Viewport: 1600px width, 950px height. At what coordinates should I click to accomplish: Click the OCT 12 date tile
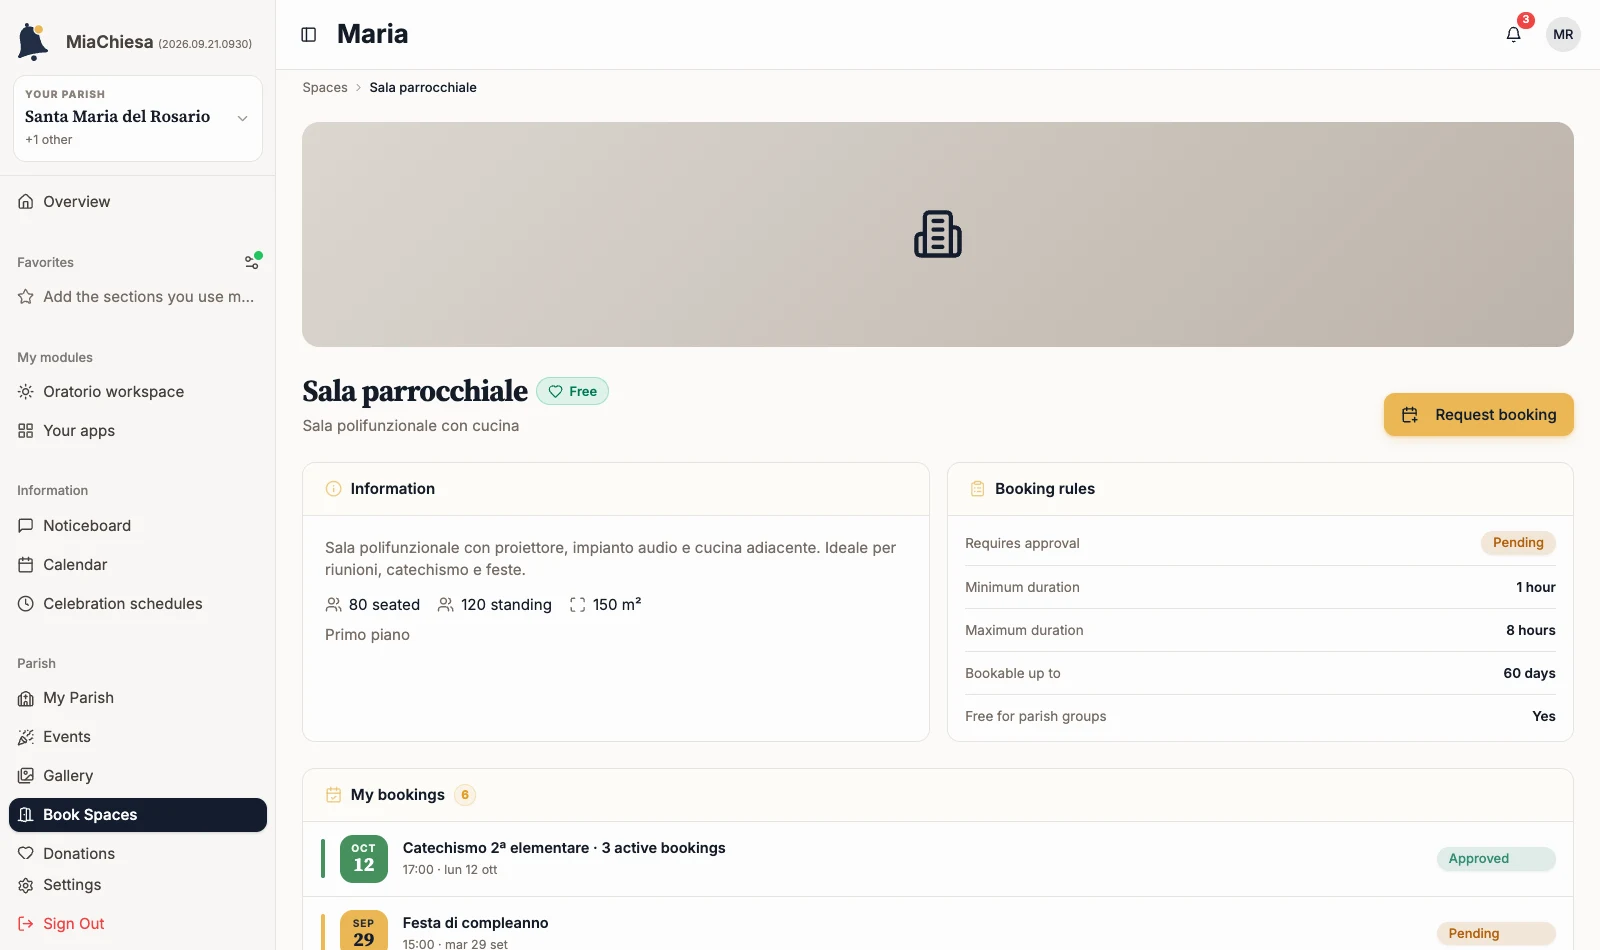tap(364, 859)
